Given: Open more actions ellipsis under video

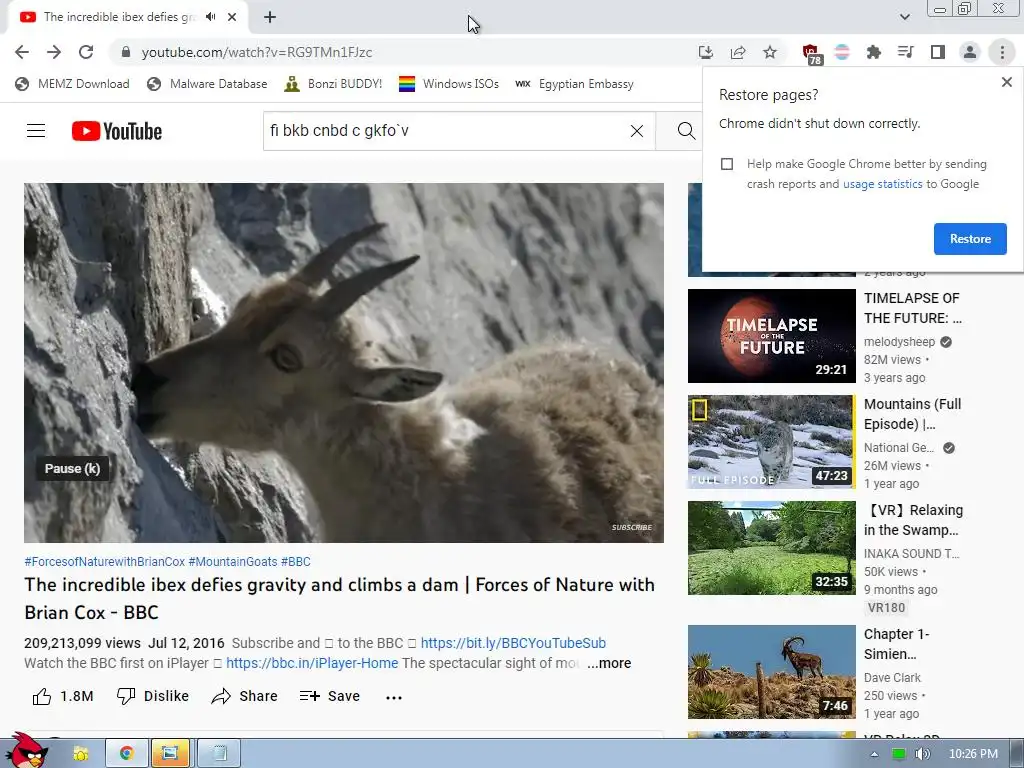Looking at the screenshot, I should click(x=394, y=697).
